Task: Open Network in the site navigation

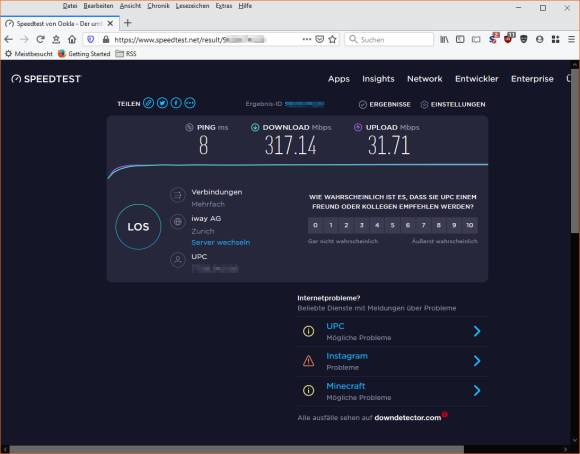Action: pos(425,79)
